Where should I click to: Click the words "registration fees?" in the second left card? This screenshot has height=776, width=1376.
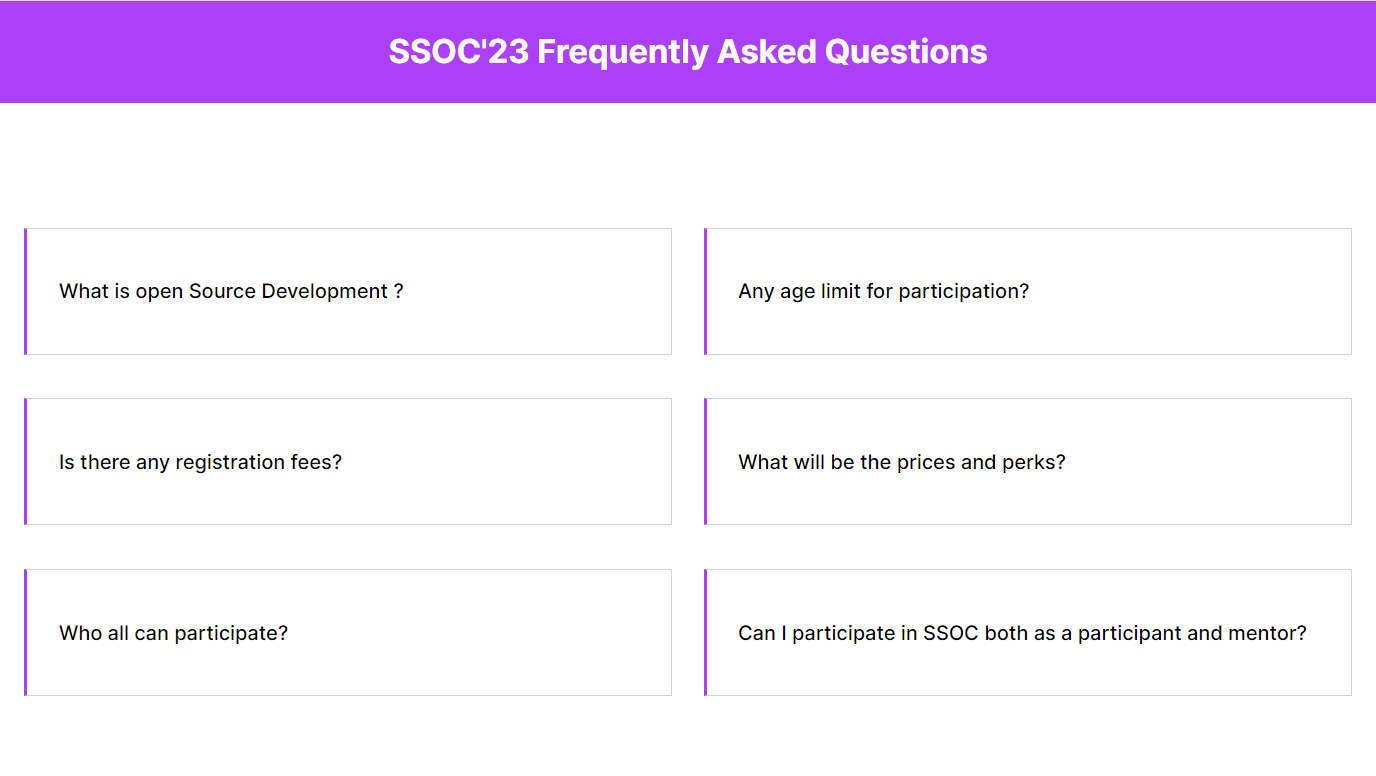coord(259,462)
